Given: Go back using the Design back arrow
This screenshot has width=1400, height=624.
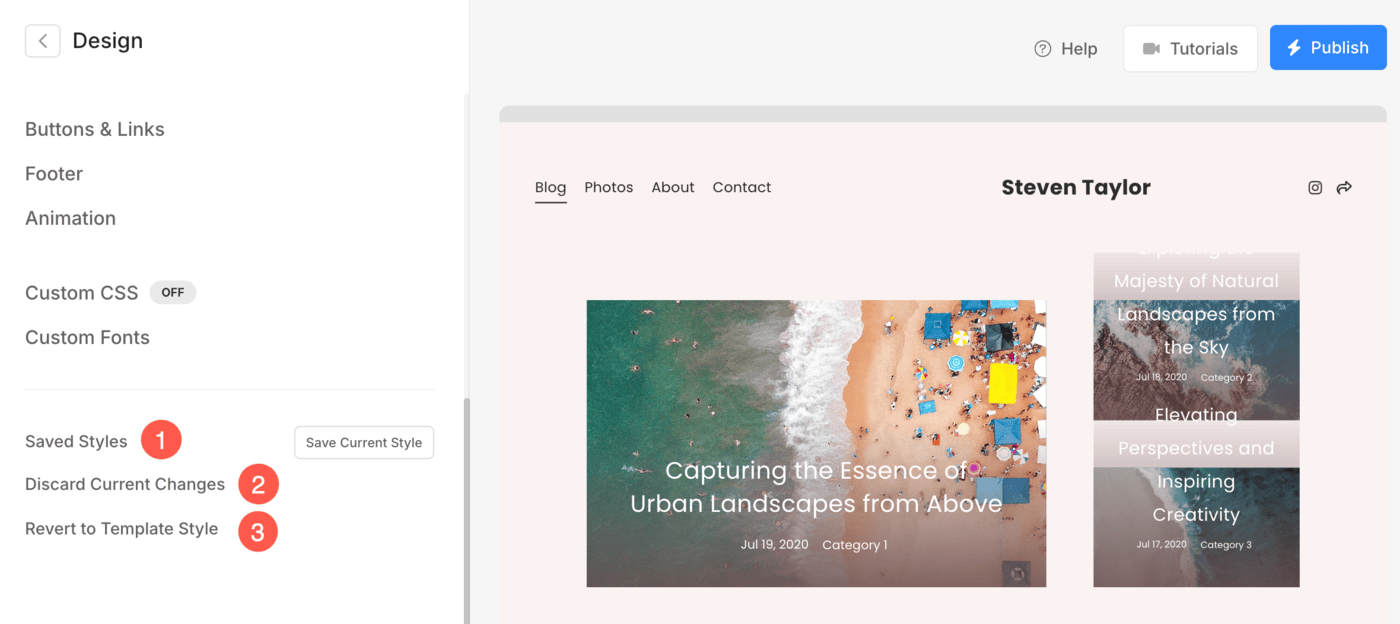Looking at the screenshot, I should click(42, 41).
